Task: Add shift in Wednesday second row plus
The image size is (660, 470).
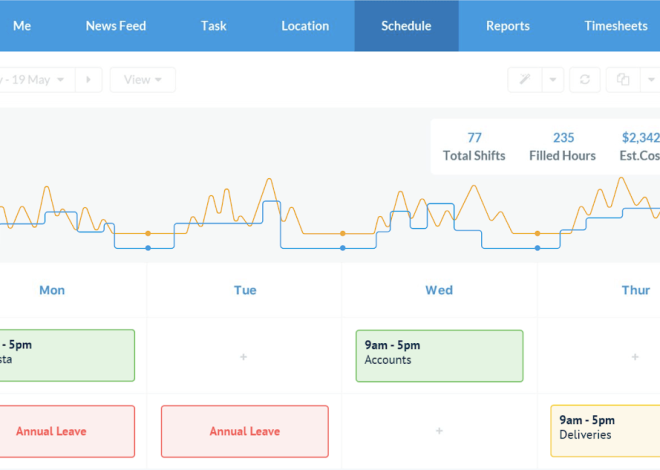Action: (x=439, y=431)
